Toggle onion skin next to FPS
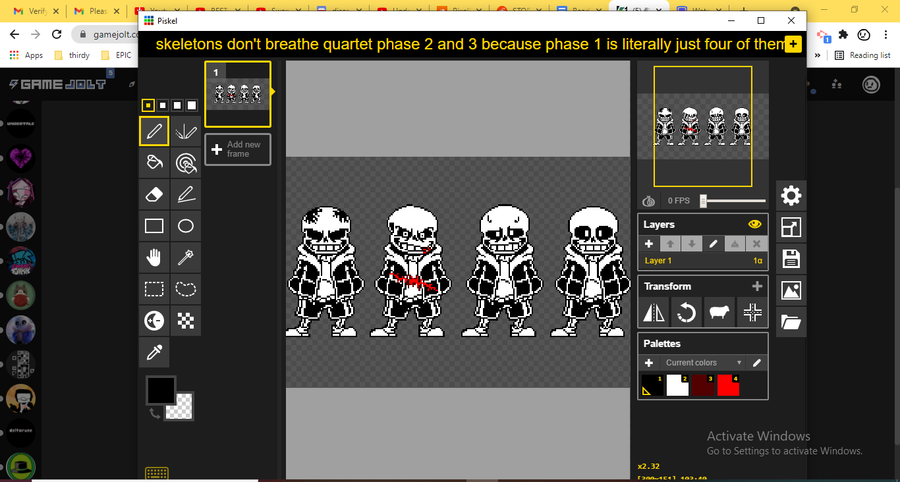This screenshot has width=900, height=482. click(649, 201)
